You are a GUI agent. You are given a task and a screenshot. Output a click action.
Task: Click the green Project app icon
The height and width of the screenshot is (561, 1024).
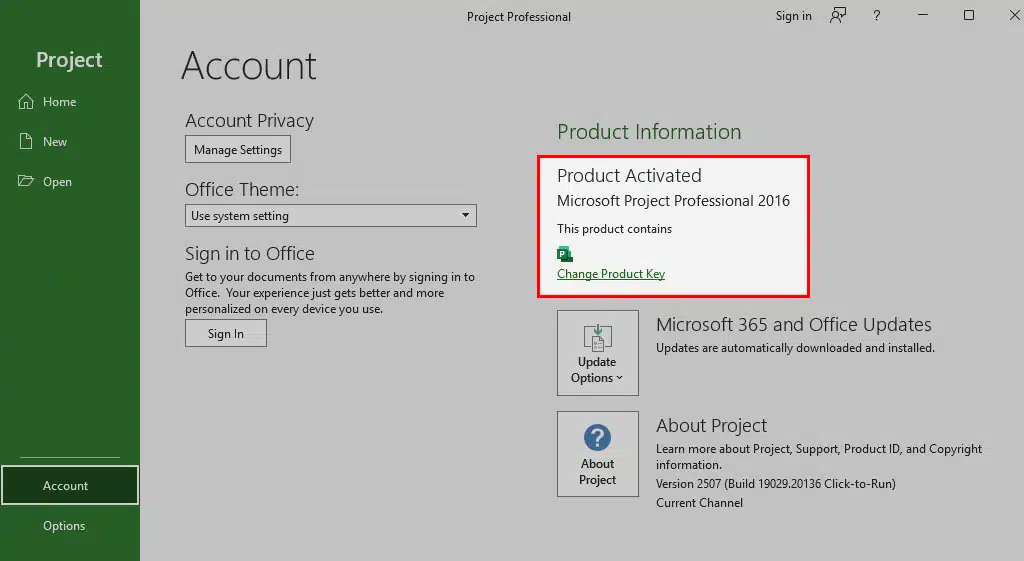point(564,254)
